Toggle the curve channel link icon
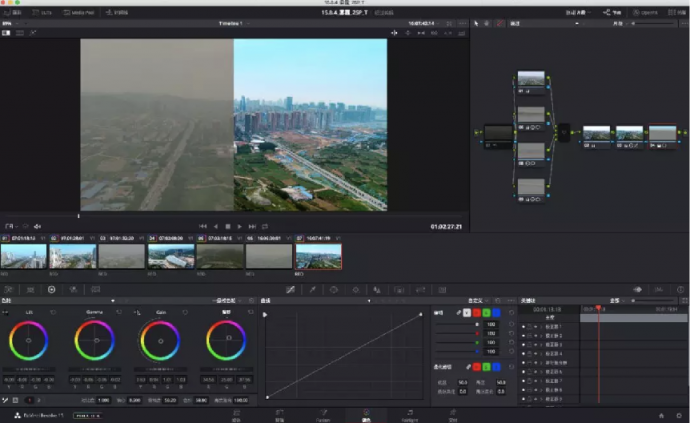 (459, 313)
